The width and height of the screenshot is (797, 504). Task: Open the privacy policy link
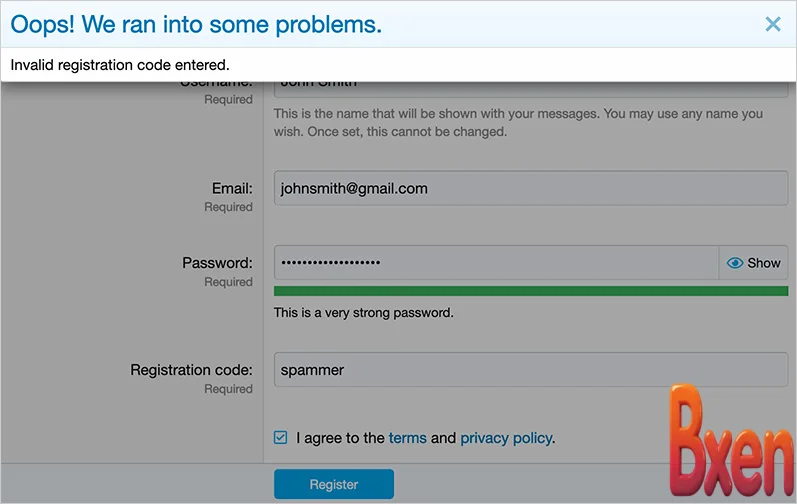click(506, 438)
